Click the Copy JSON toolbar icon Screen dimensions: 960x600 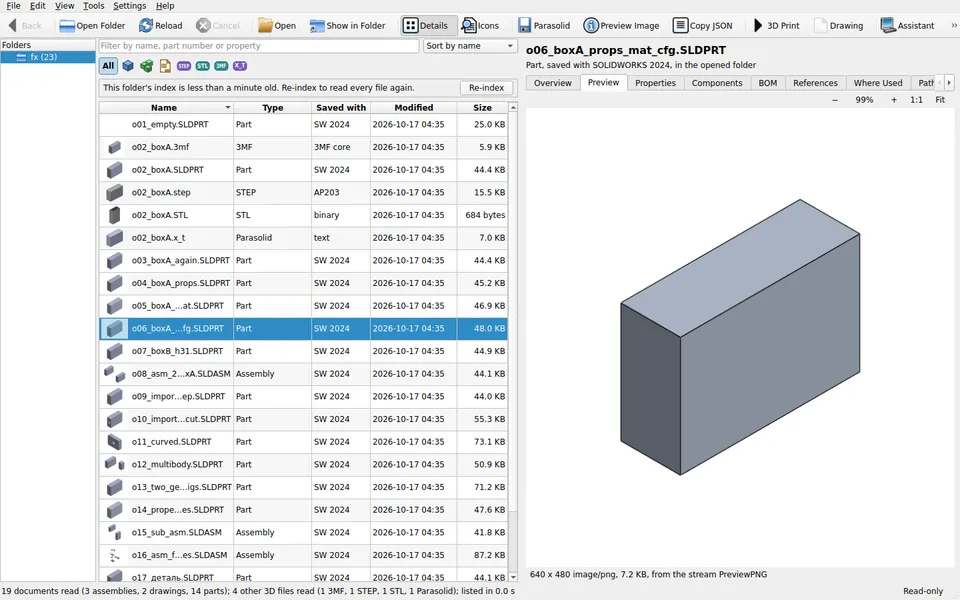pos(680,26)
